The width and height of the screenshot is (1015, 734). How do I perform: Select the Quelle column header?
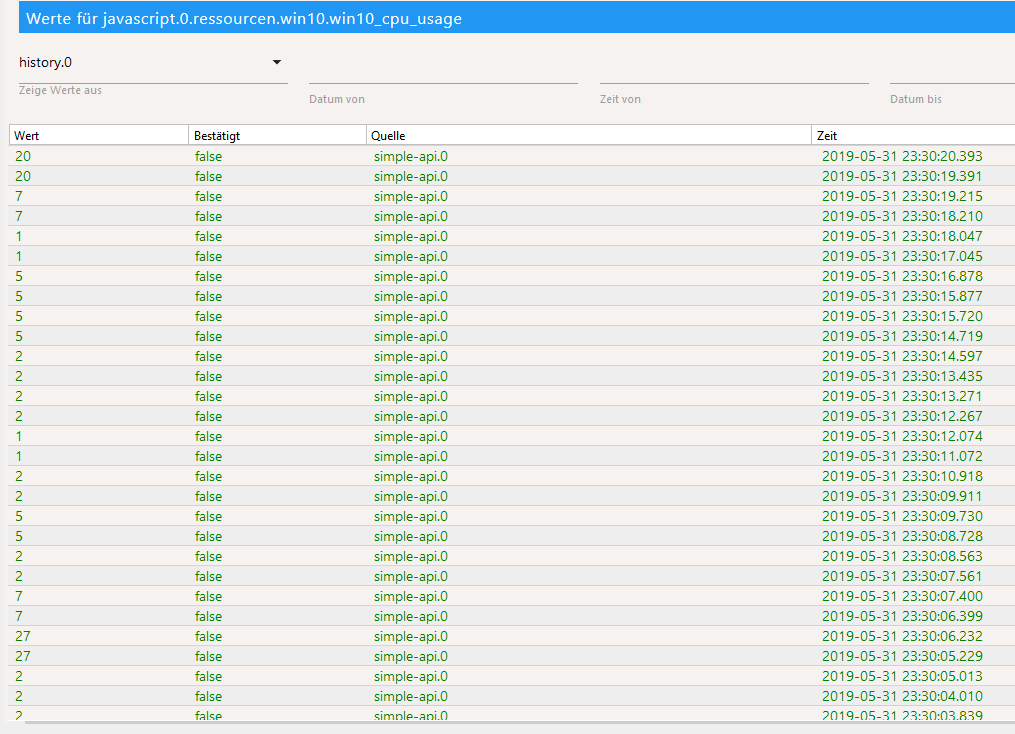[x=588, y=135]
